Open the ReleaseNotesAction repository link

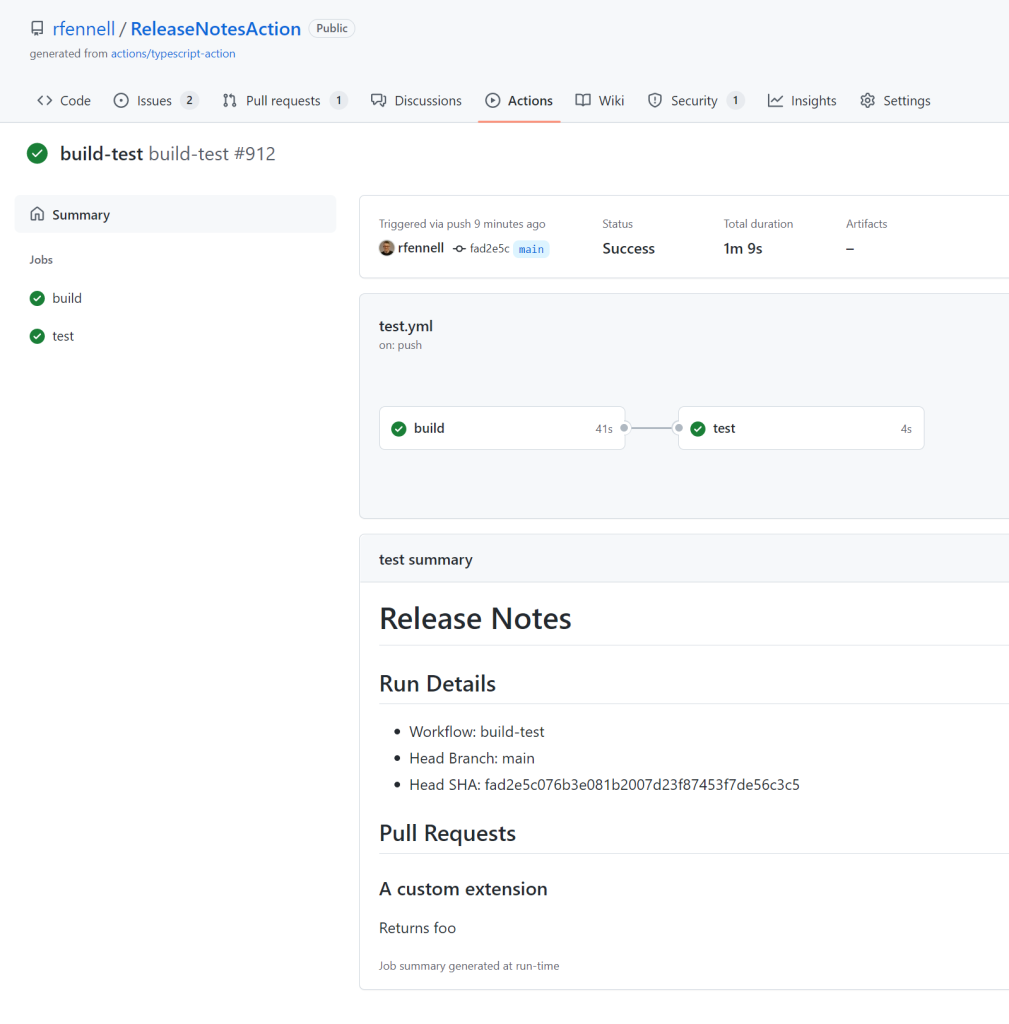[x=216, y=29]
